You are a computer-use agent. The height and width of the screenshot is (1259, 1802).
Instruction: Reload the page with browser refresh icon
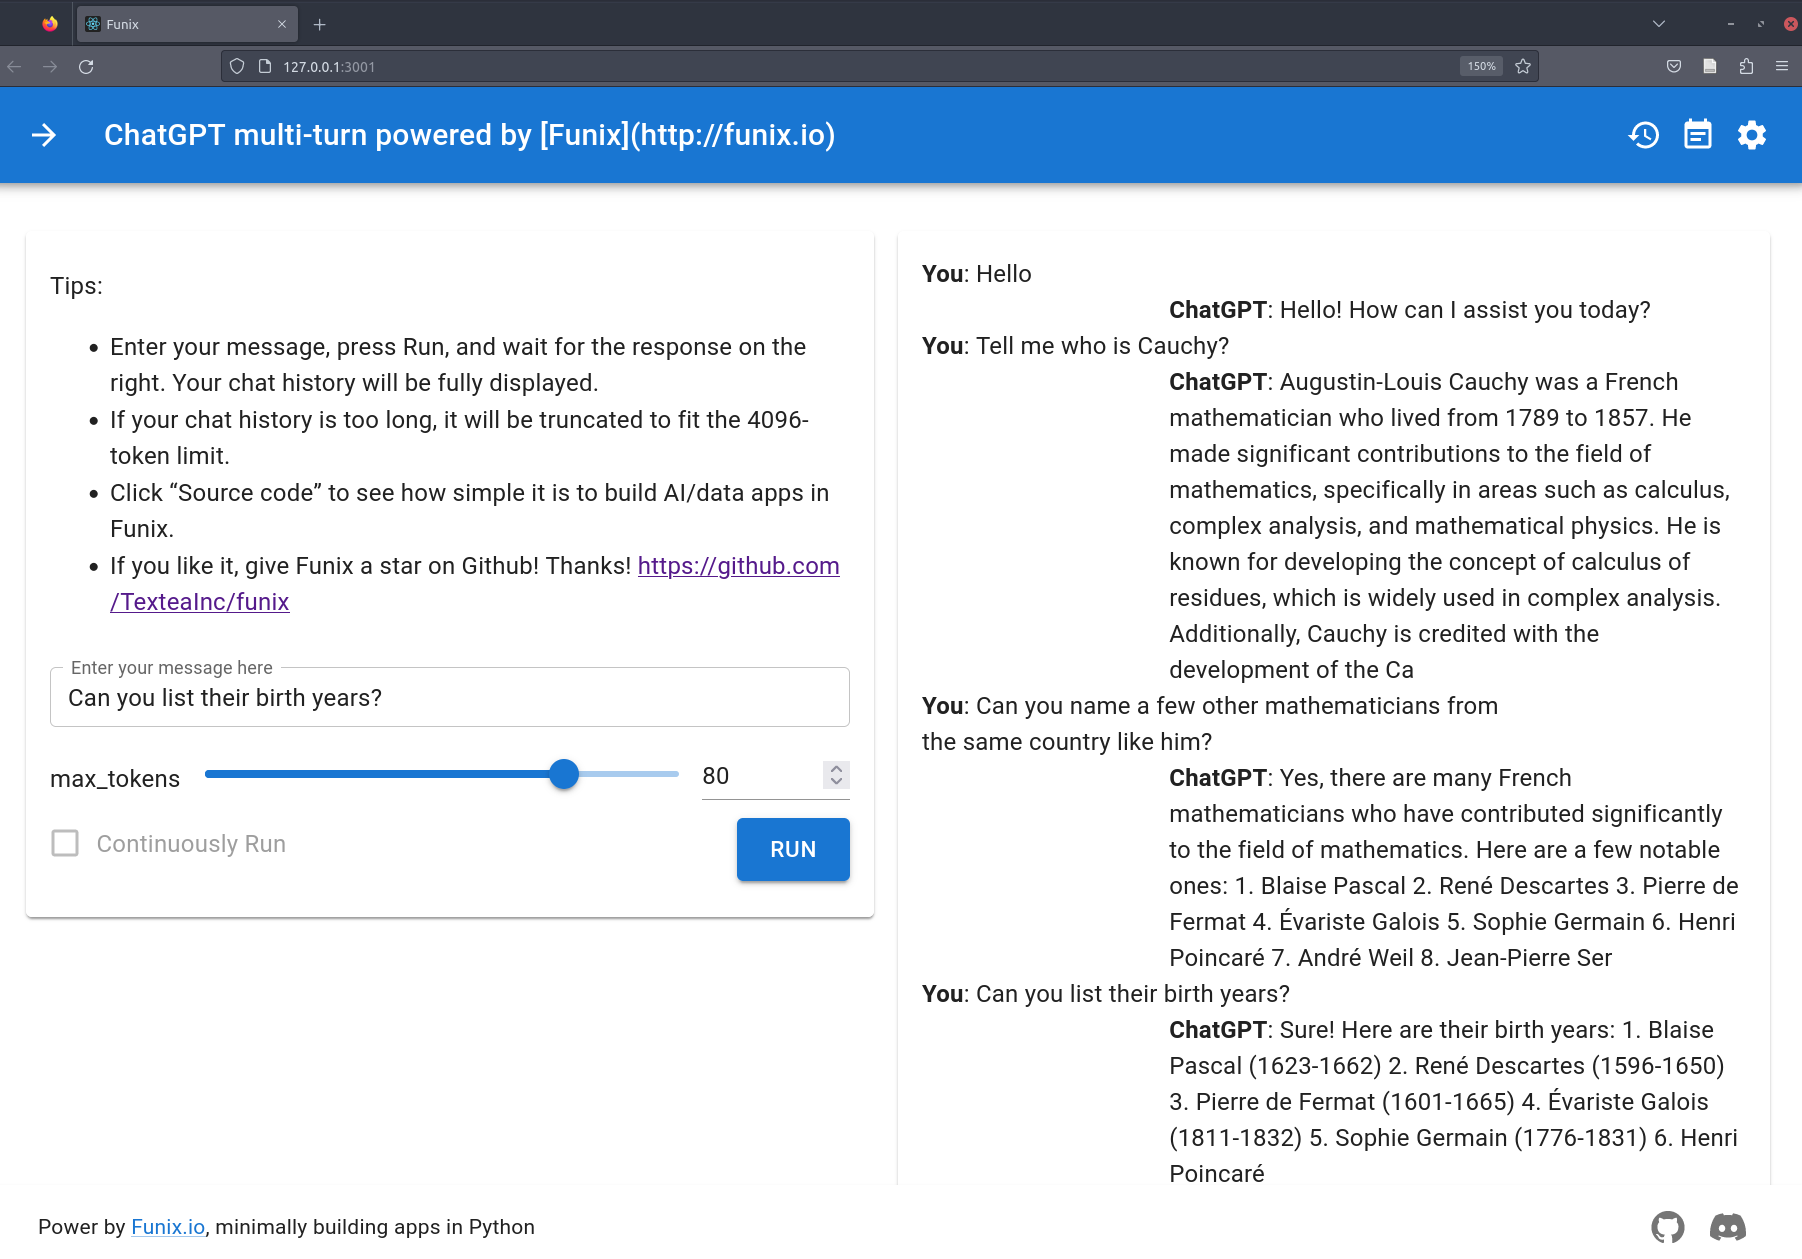coord(86,67)
